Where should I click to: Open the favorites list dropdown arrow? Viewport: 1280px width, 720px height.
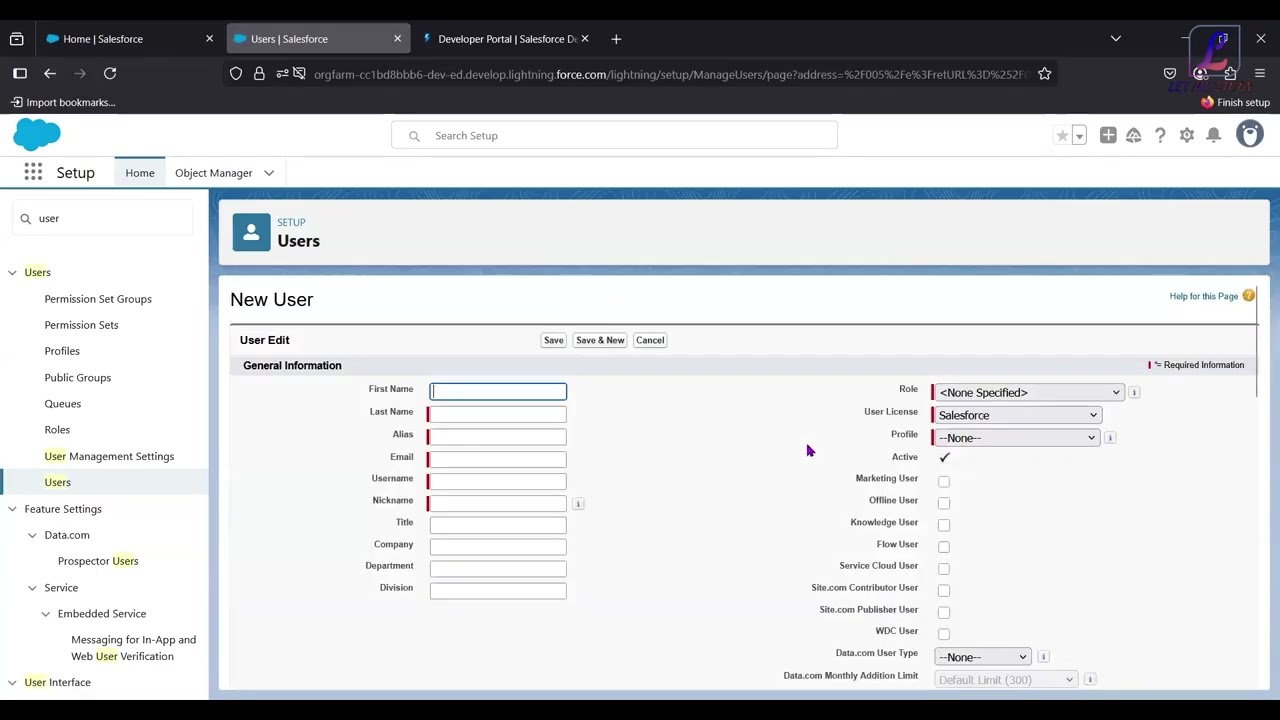click(1079, 136)
